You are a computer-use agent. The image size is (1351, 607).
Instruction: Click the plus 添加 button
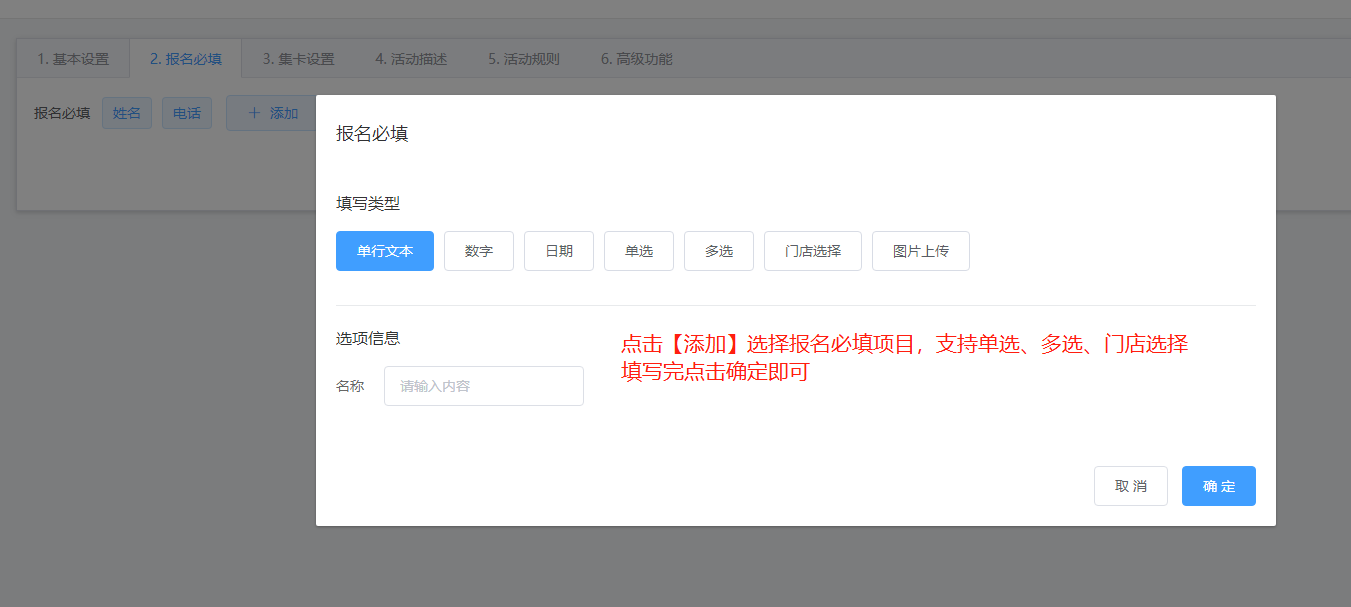(x=271, y=113)
